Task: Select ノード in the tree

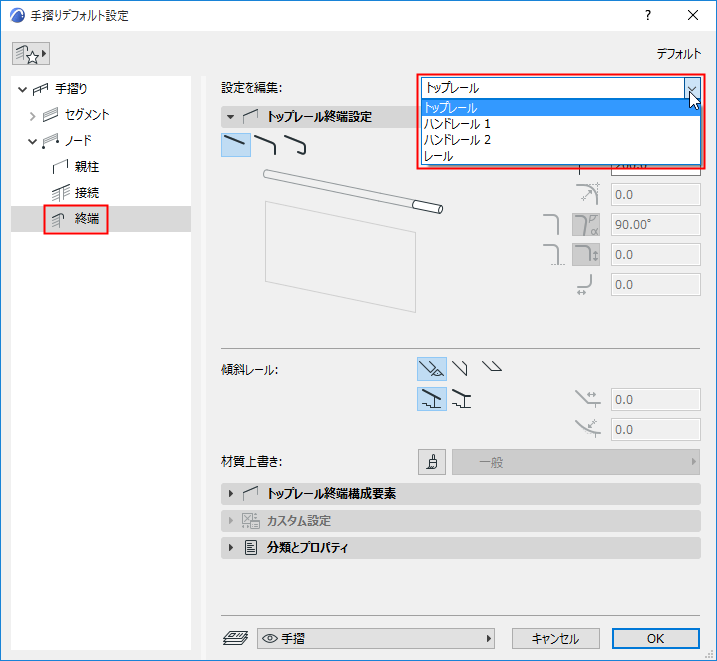Action: point(78,141)
